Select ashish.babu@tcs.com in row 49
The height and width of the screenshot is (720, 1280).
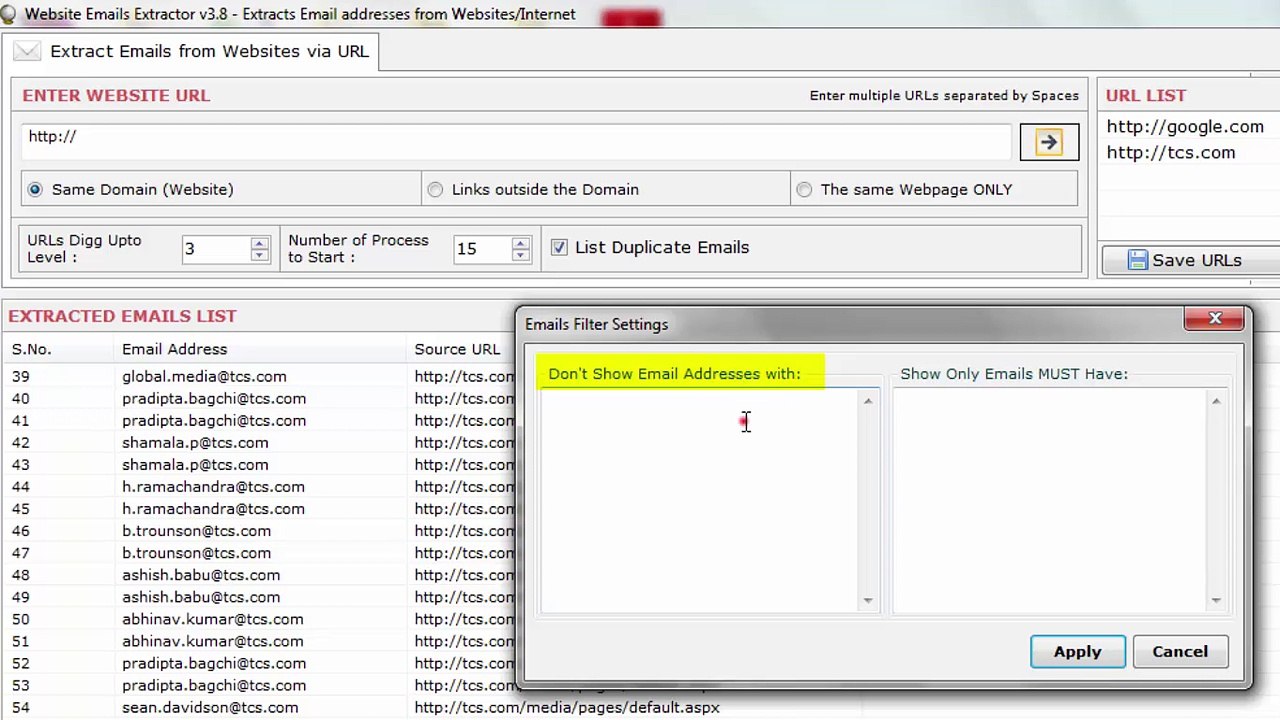tap(201, 597)
